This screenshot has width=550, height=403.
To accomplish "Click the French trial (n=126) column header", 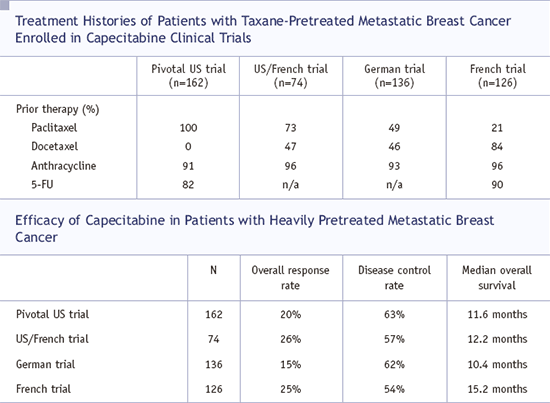I will click(498, 76).
